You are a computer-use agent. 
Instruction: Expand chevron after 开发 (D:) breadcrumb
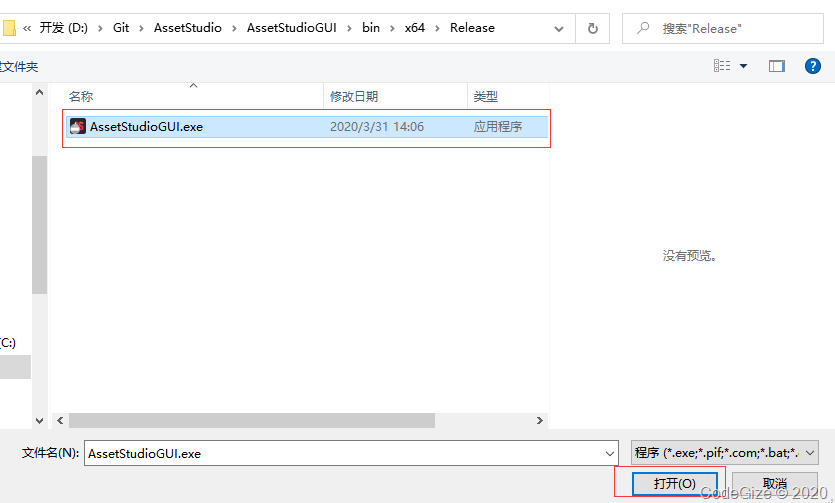pyautogui.click(x=100, y=28)
